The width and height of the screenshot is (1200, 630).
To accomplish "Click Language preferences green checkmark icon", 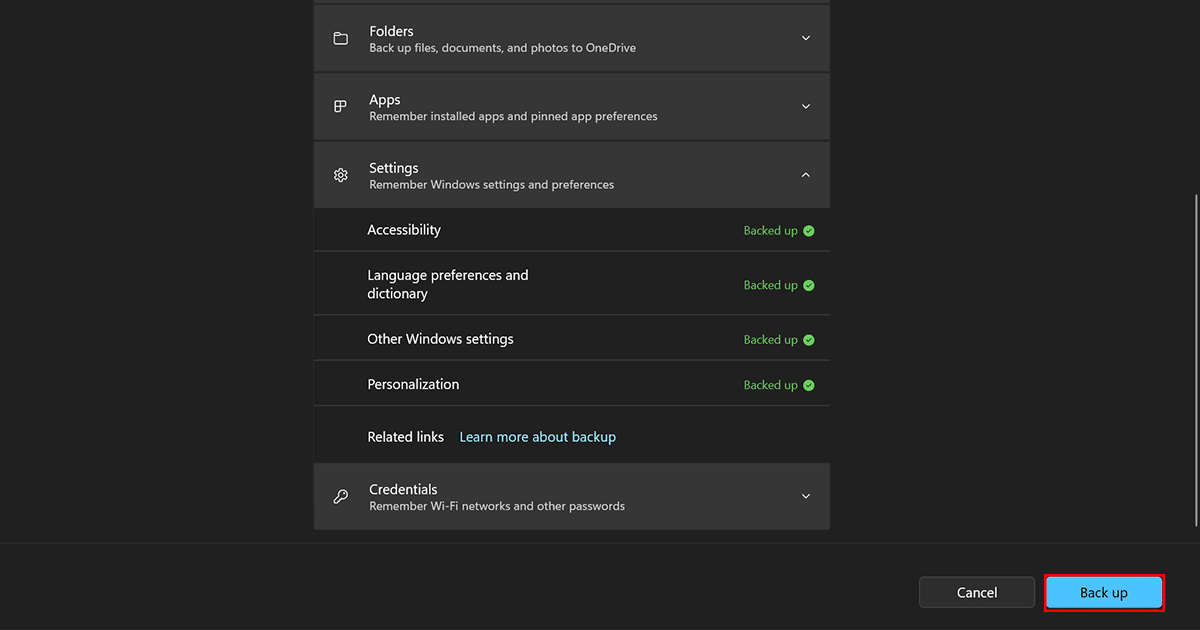I will [x=809, y=285].
